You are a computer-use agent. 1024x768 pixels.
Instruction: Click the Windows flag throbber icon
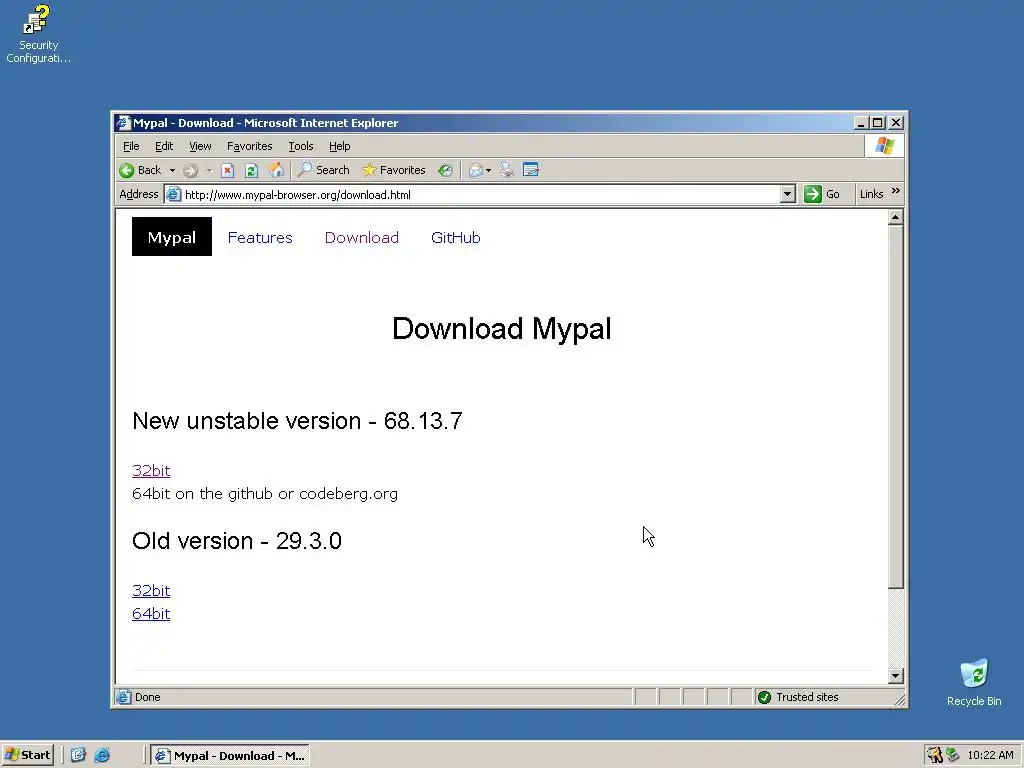pyautogui.click(x=884, y=146)
